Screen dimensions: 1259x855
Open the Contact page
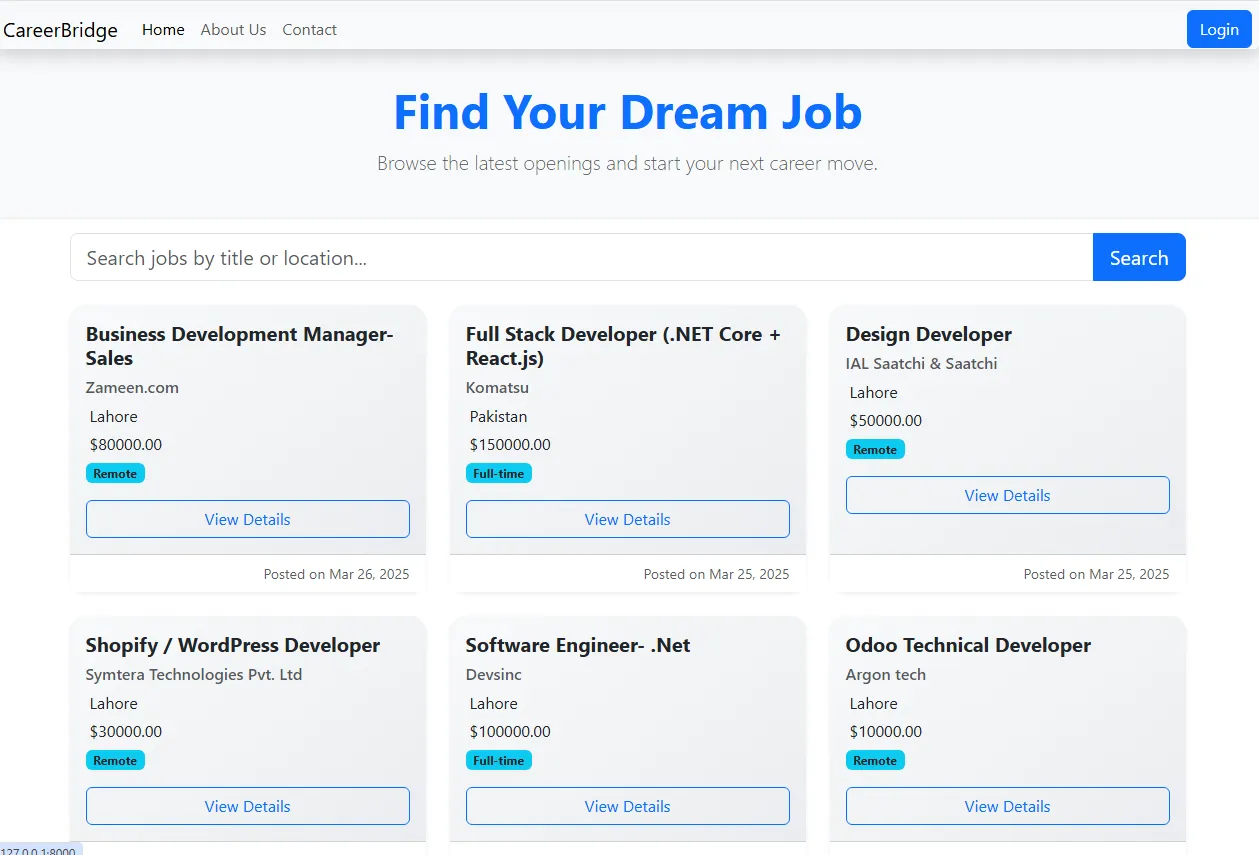(x=309, y=30)
